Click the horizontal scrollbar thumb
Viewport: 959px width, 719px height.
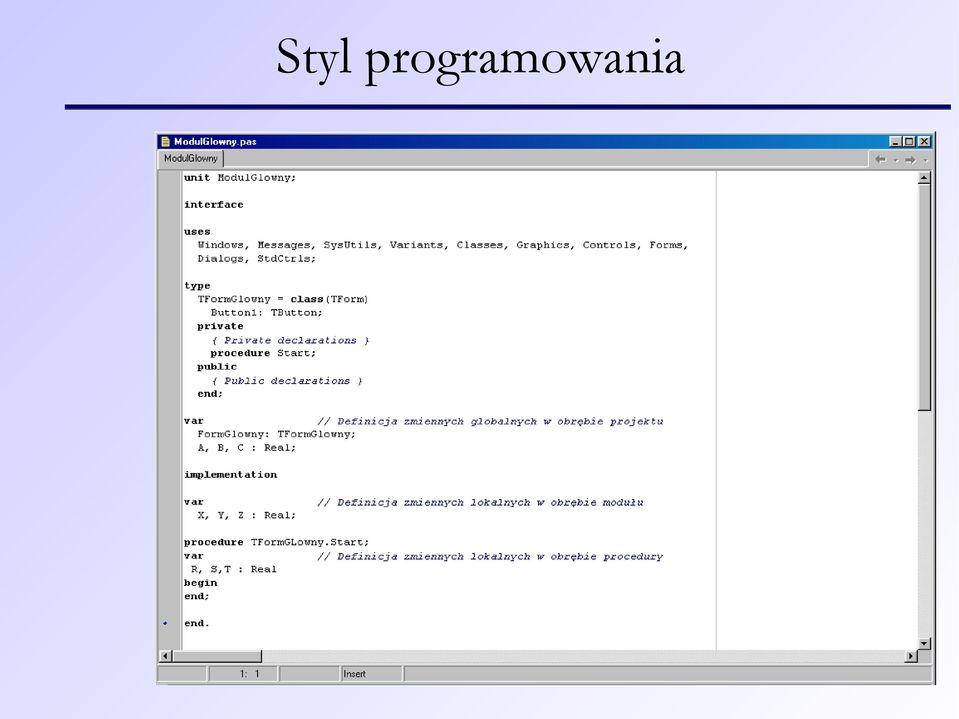click(217, 656)
